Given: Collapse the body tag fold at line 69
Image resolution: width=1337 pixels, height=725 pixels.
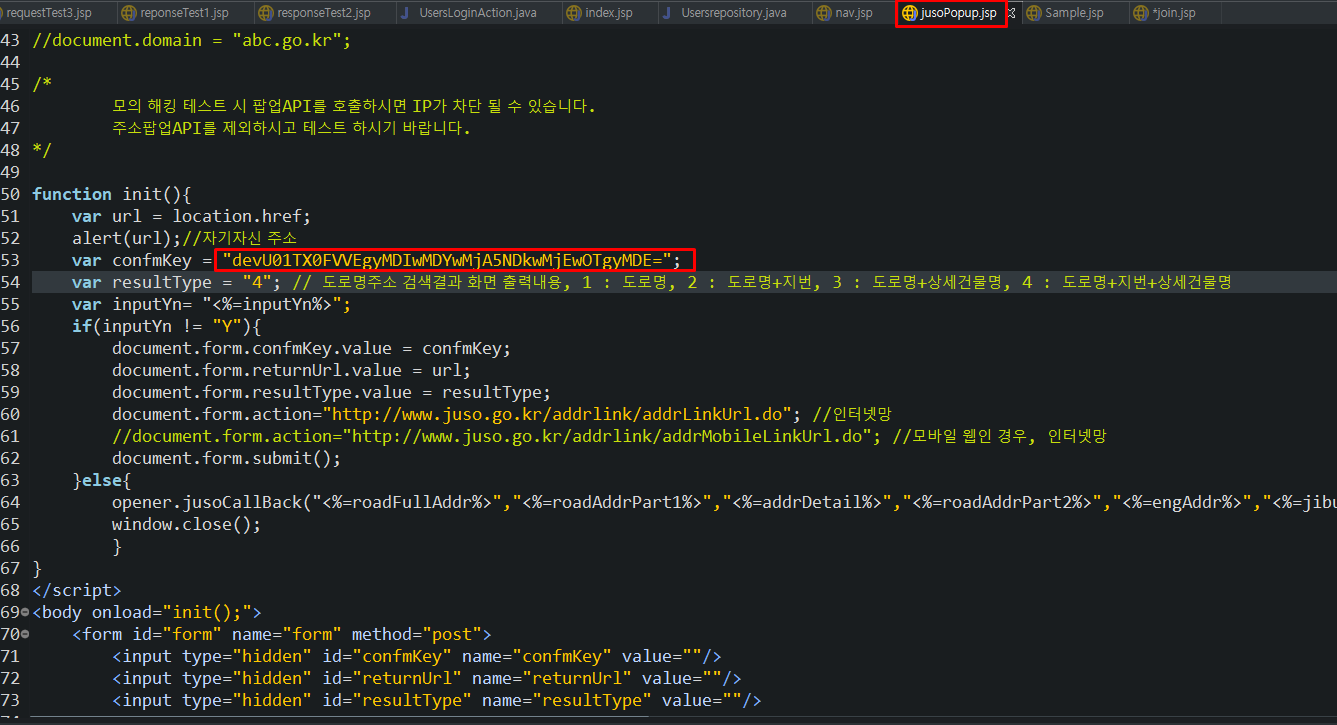Looking at the screenshot, I should 25,612.
